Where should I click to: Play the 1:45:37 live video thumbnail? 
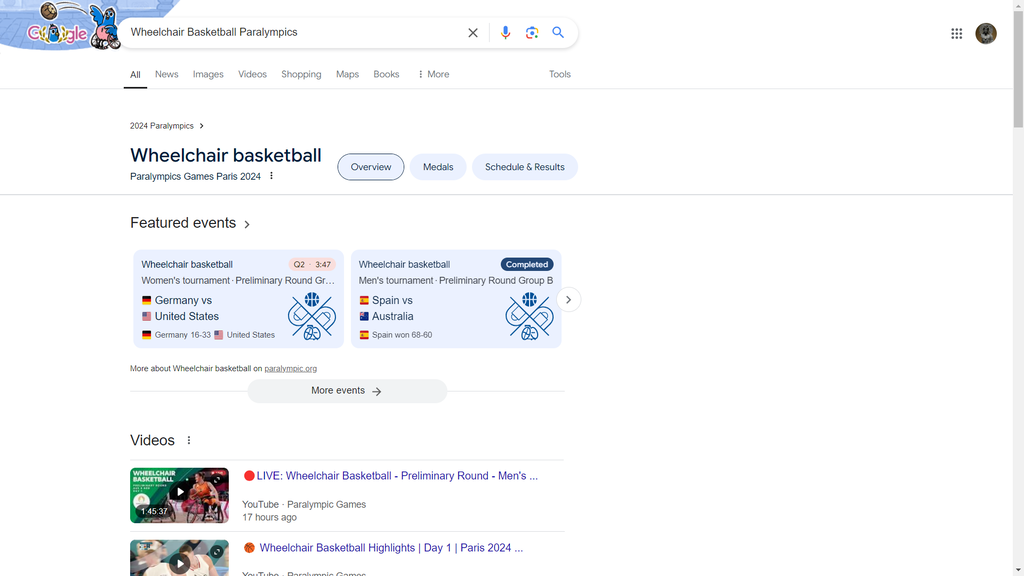[x=180, y=495]
